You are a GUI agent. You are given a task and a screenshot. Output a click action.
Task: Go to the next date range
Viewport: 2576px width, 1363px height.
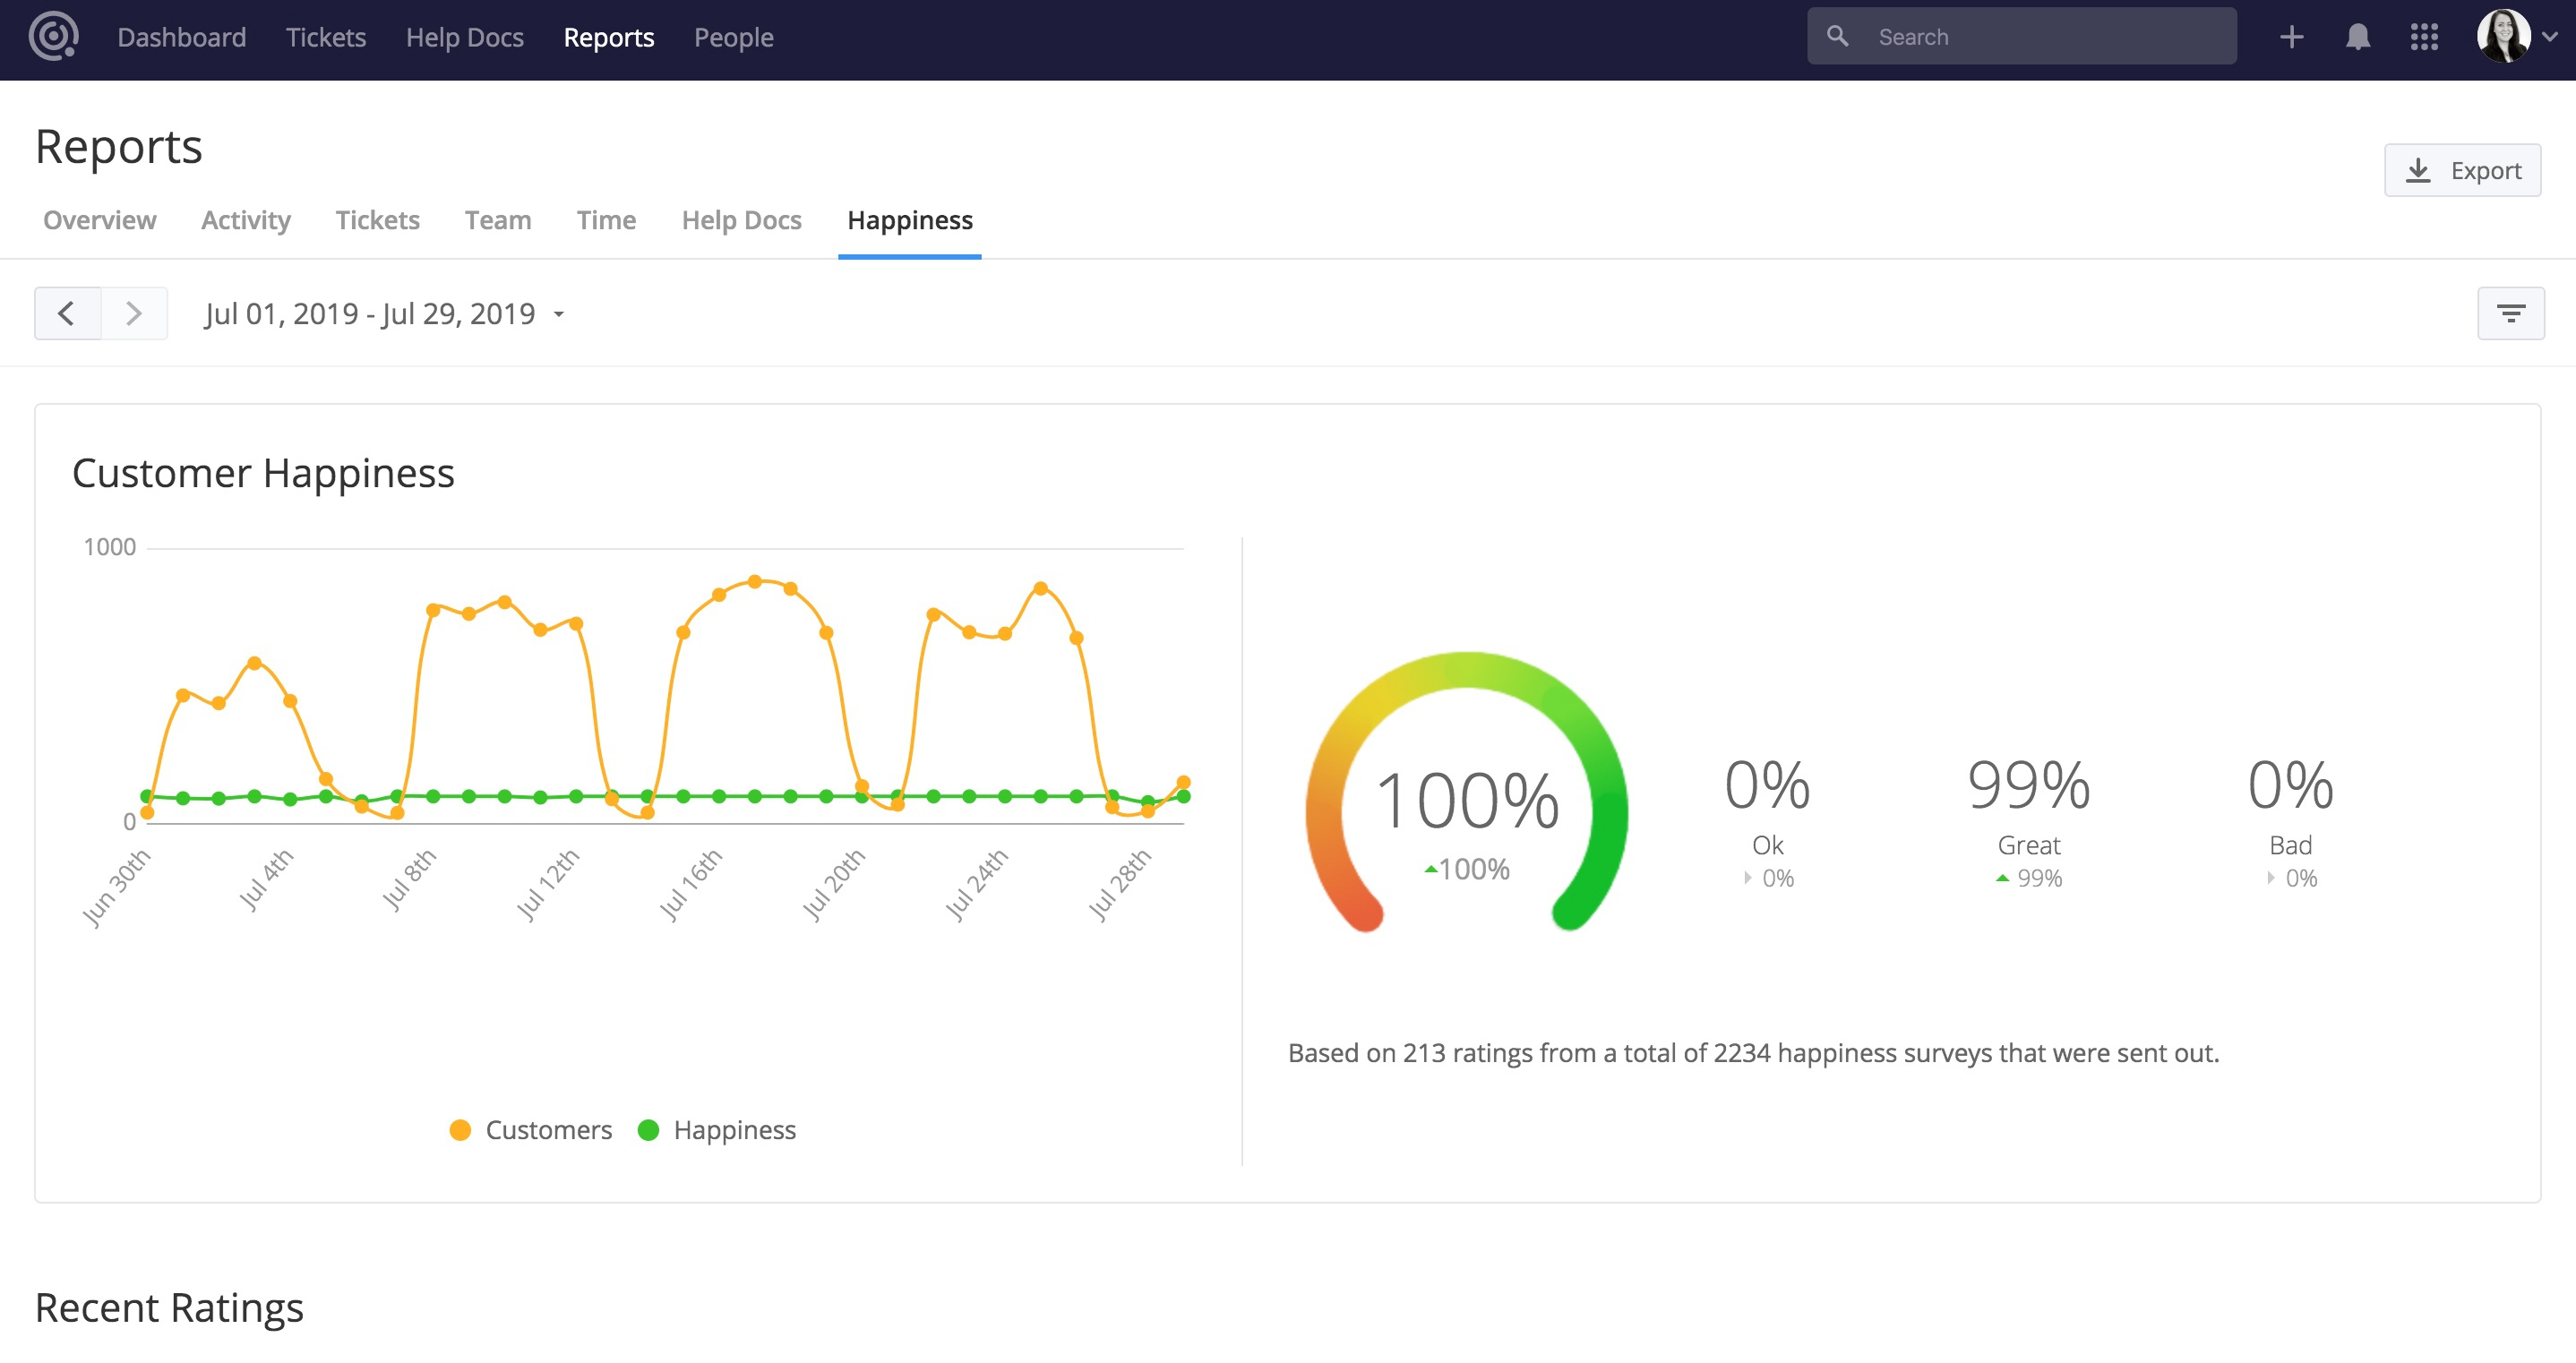tap(134, 313)
